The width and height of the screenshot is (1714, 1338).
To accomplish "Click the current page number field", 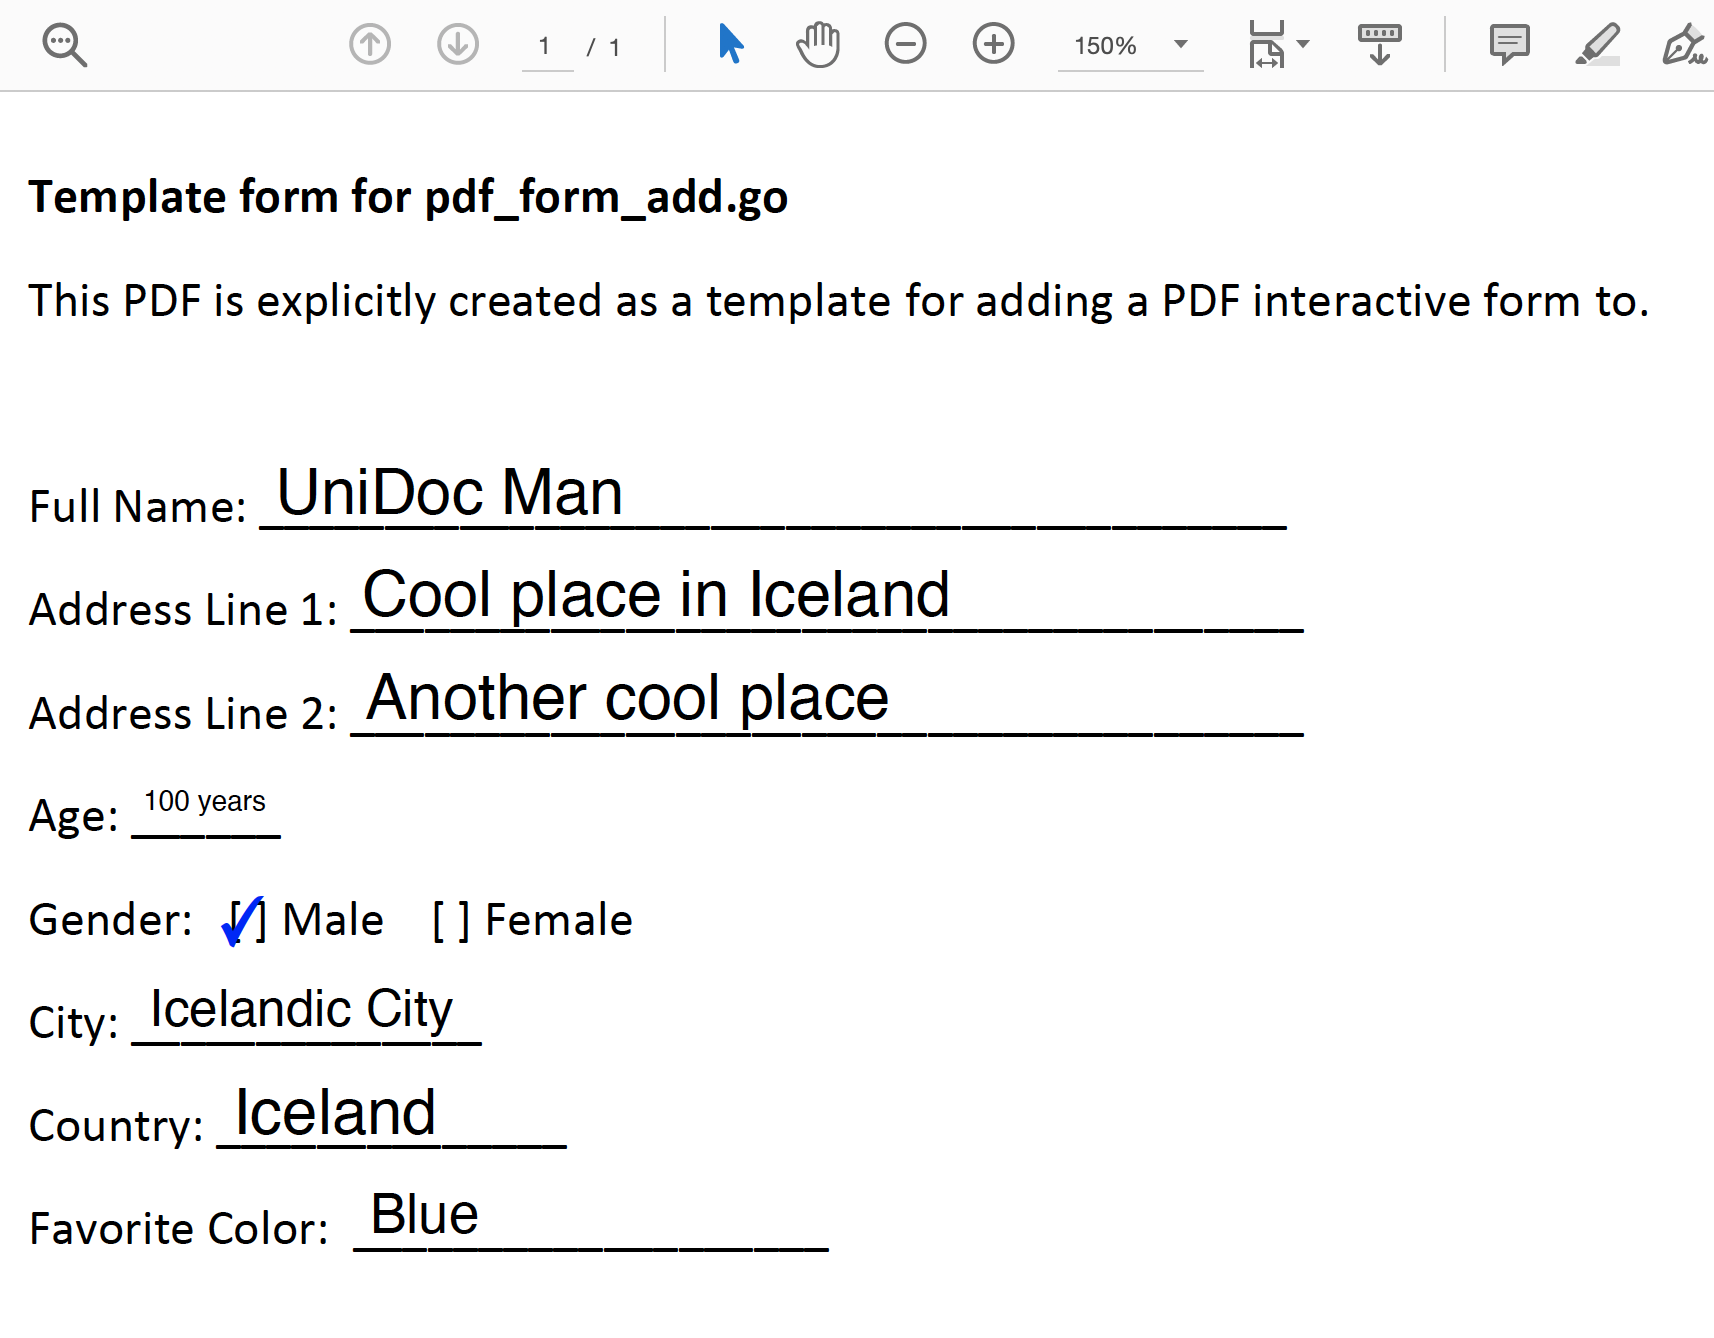I will click(546, 47).
